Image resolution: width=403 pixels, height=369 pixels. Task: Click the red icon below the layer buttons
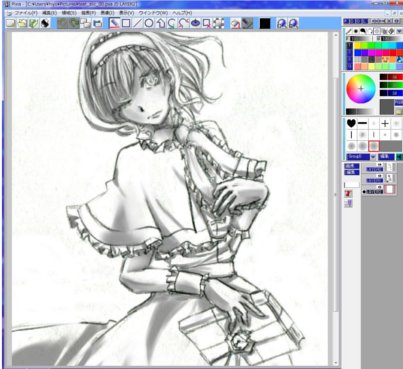coord(348,194)
